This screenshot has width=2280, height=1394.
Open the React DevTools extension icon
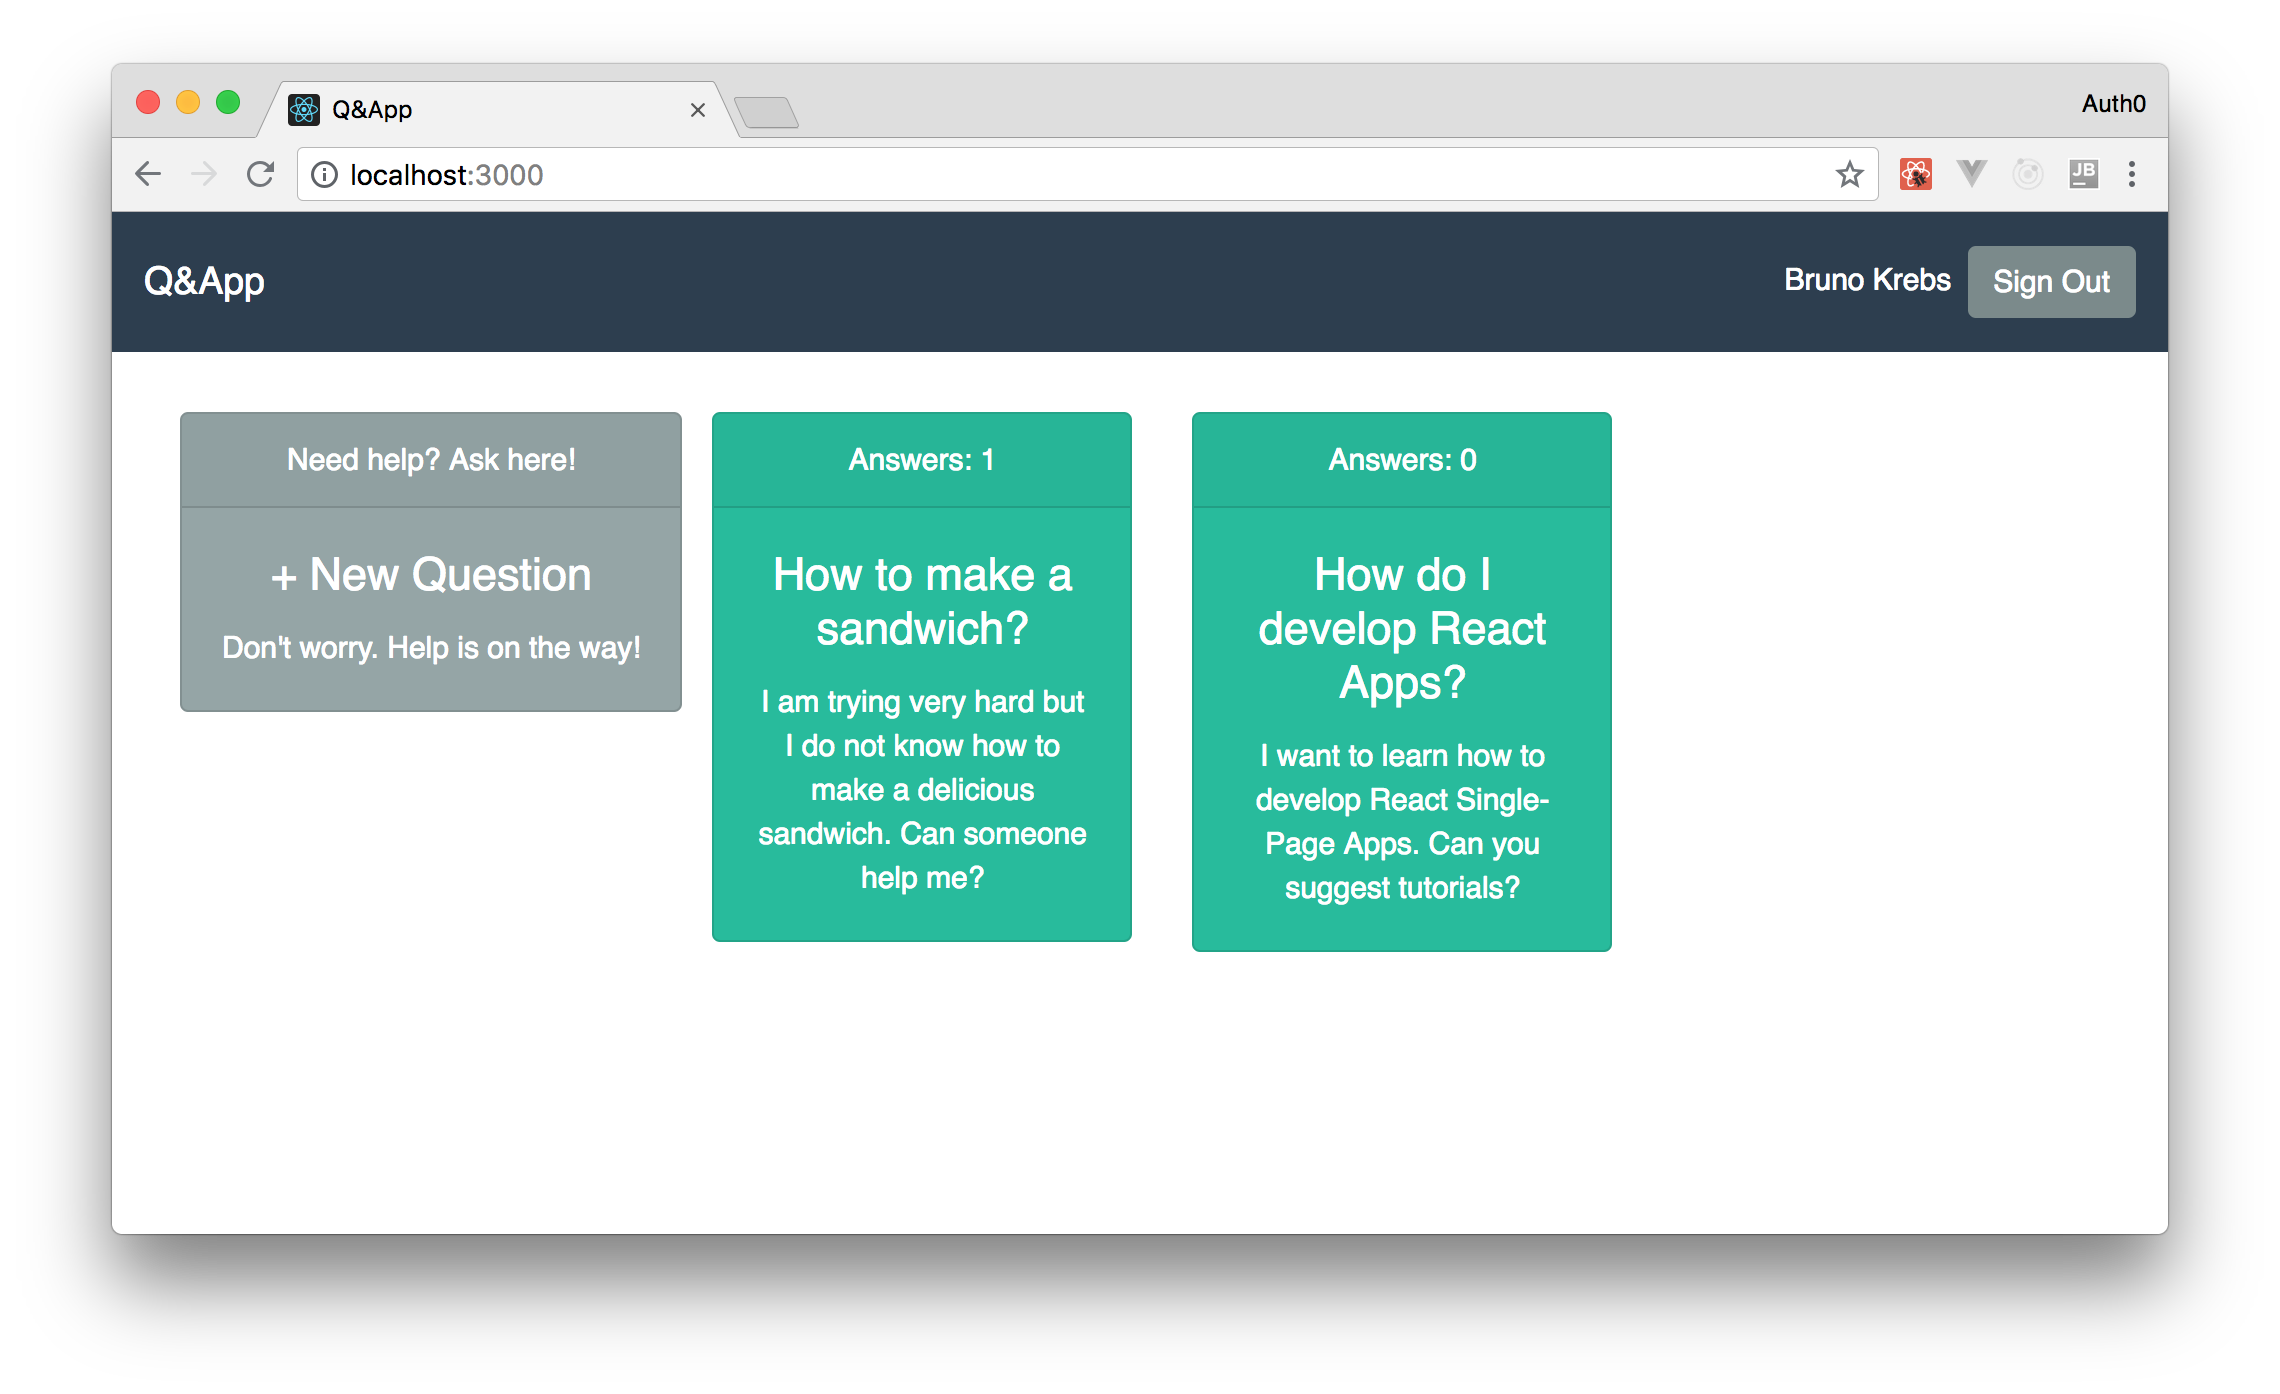point(1915,174)
